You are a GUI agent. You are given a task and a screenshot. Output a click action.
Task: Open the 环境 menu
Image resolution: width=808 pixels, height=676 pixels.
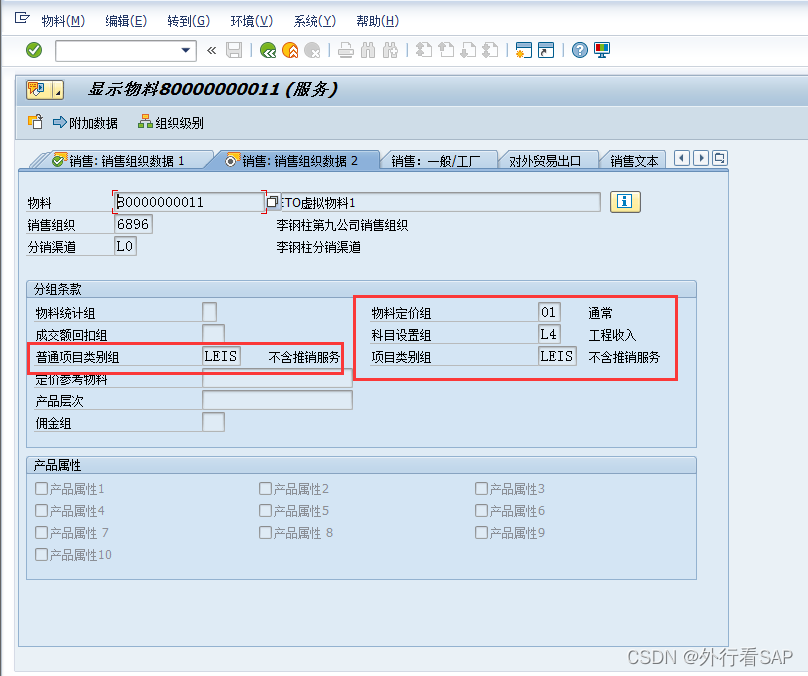pyautogui.click(x=250, y=21)
